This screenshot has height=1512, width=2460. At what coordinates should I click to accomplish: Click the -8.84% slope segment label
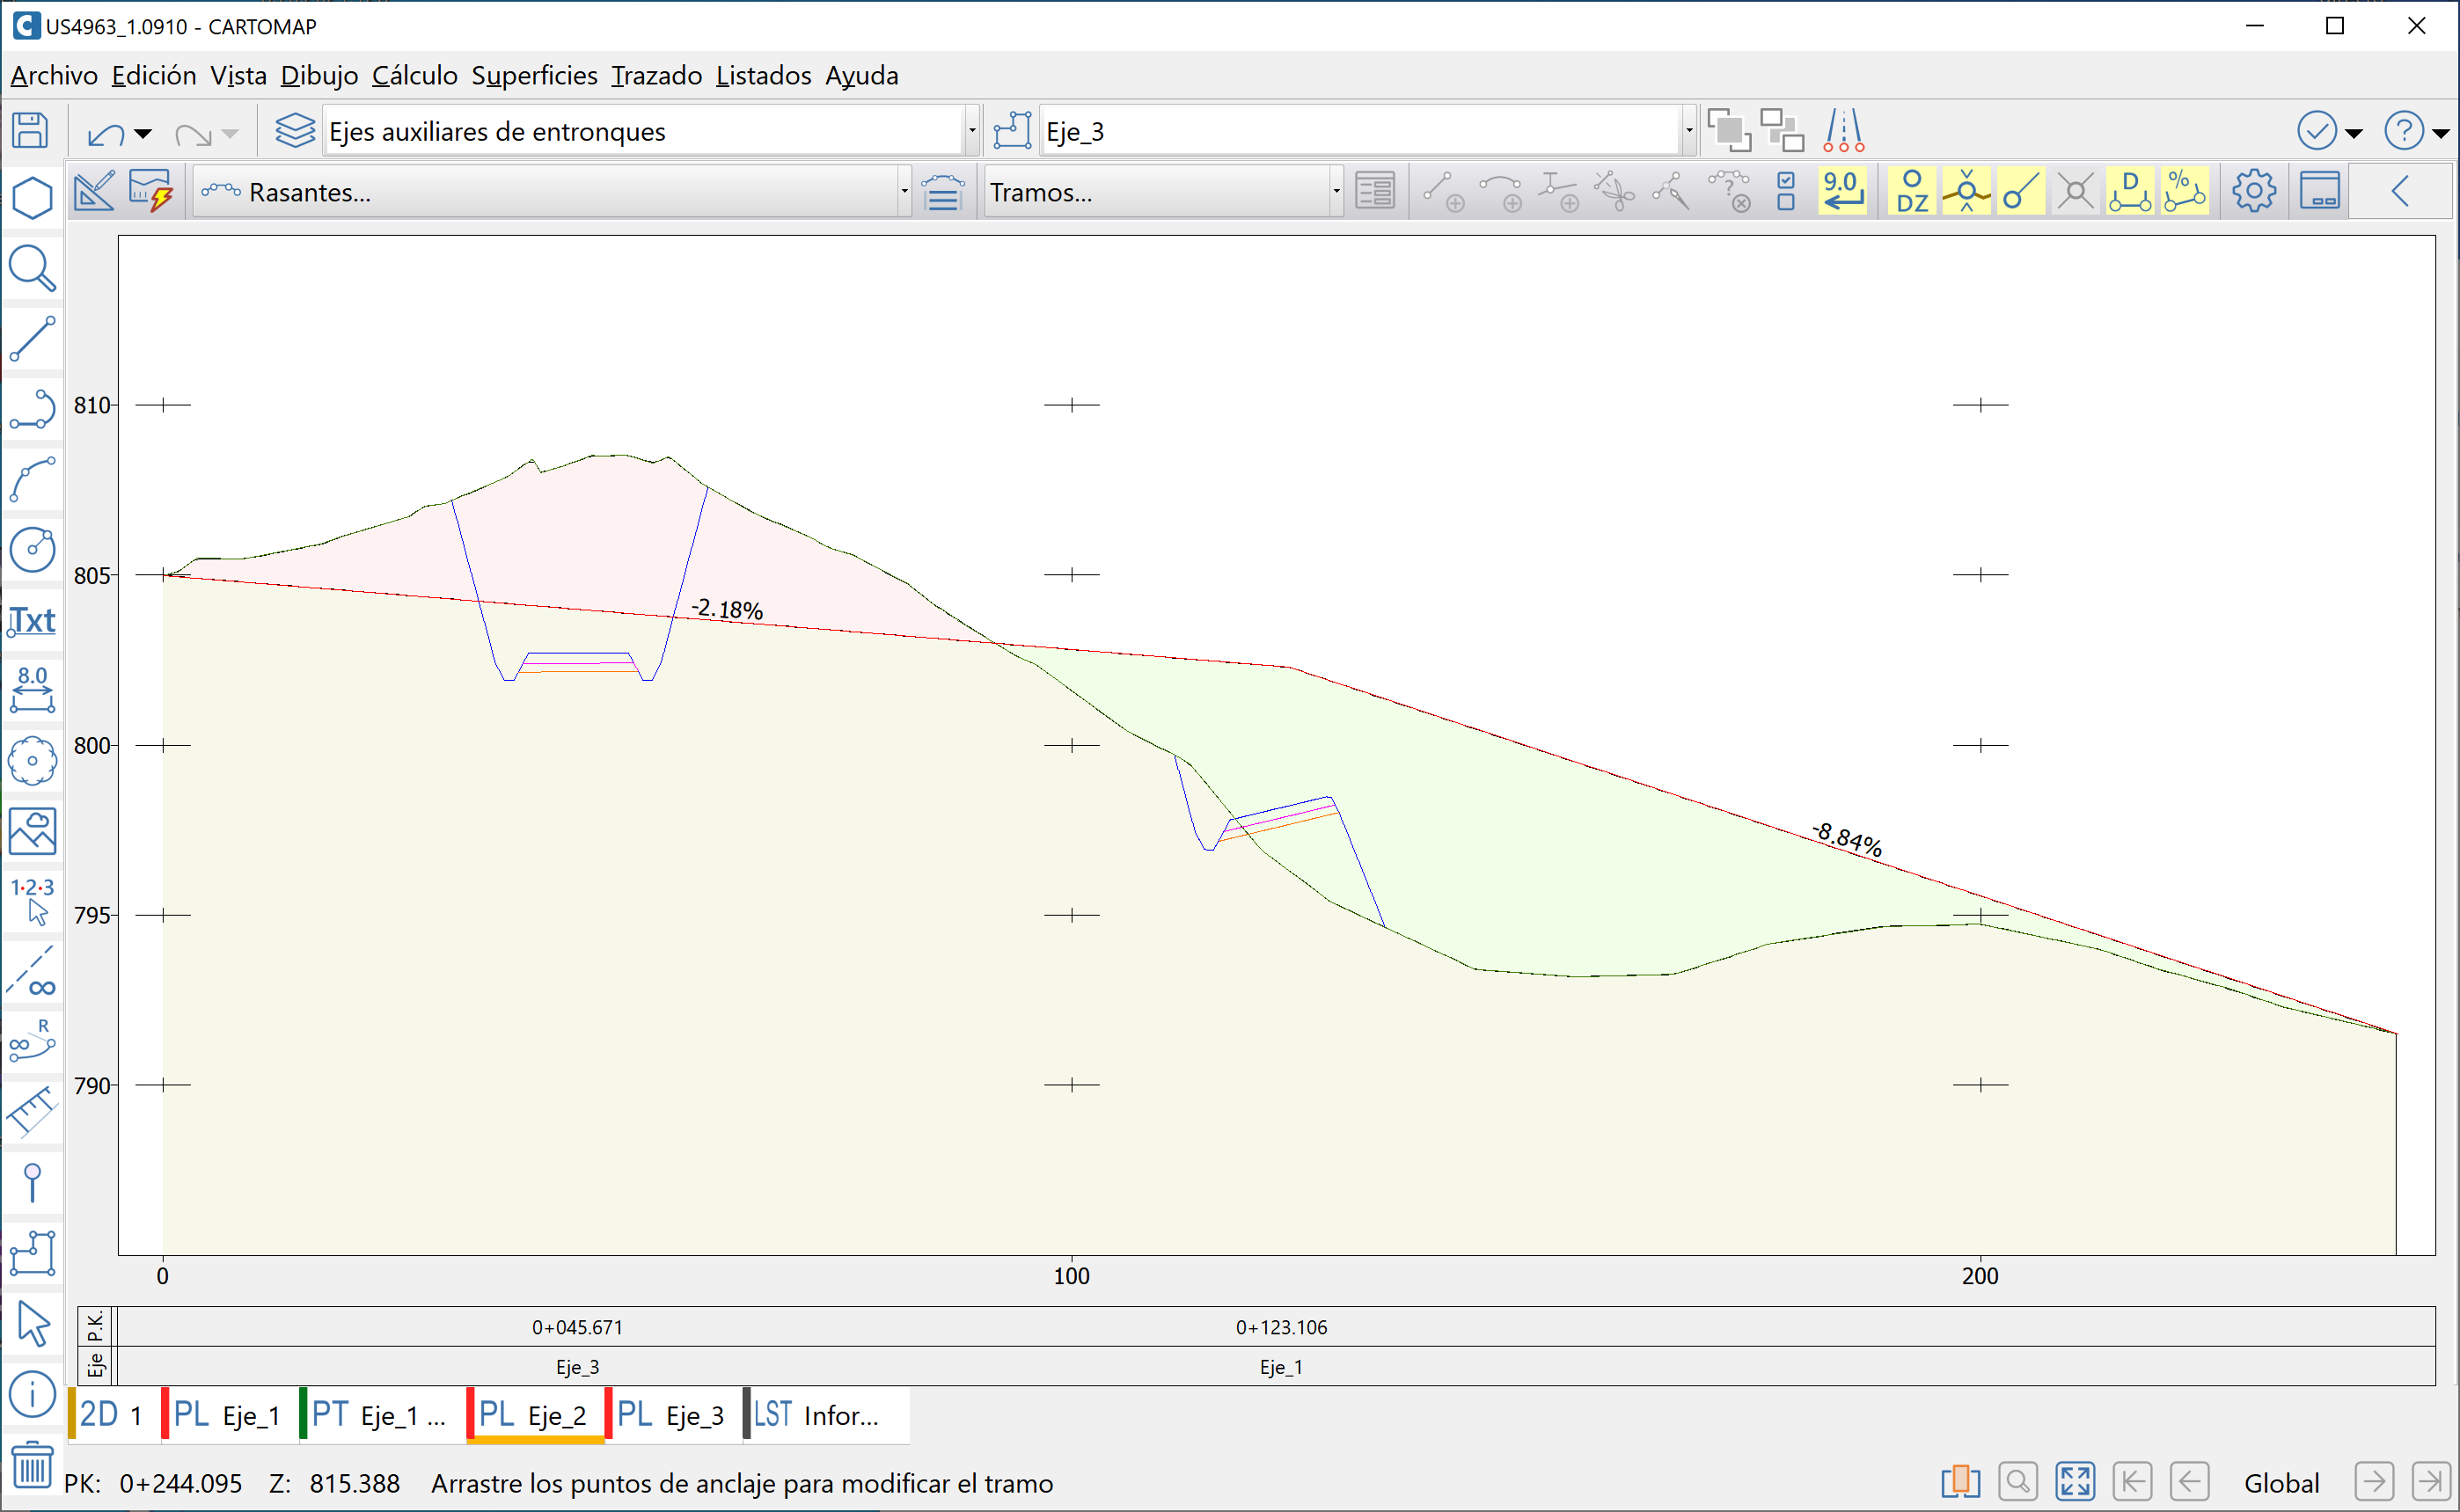point(1847,839)
